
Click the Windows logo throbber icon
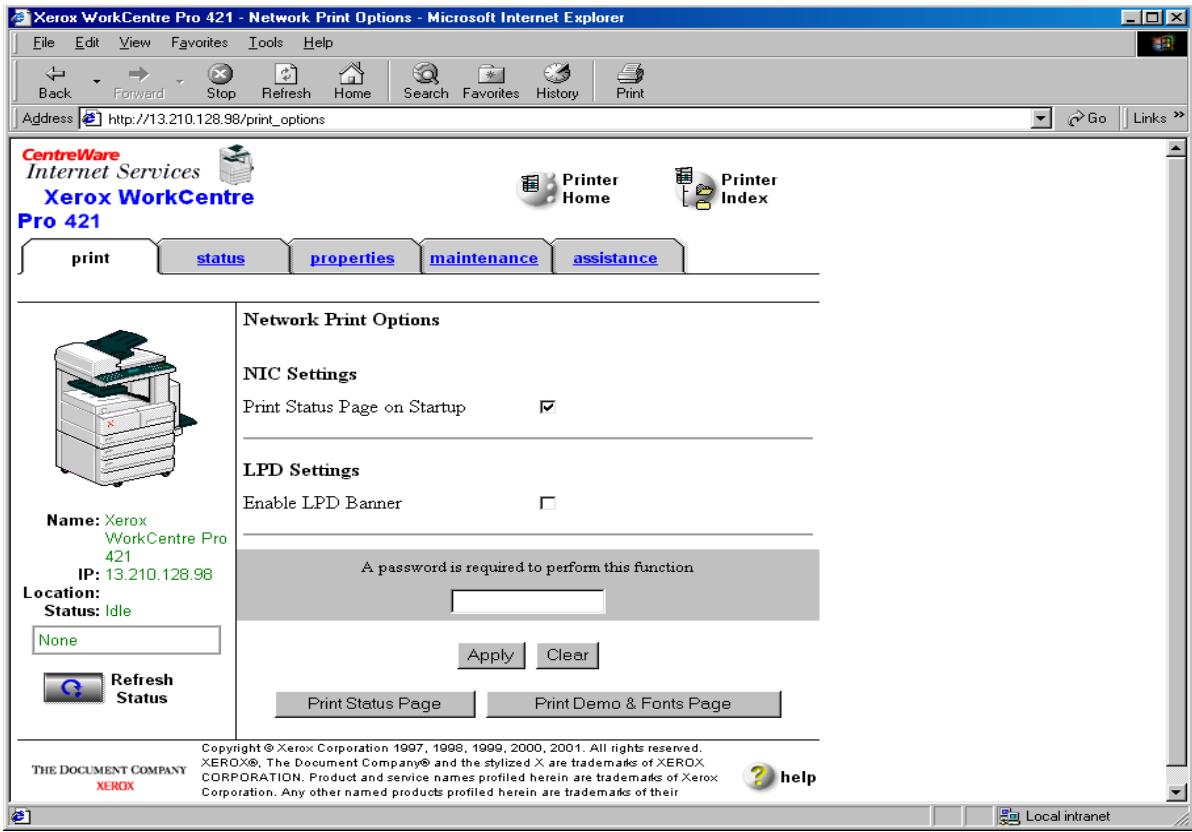tap(1162, 43)
